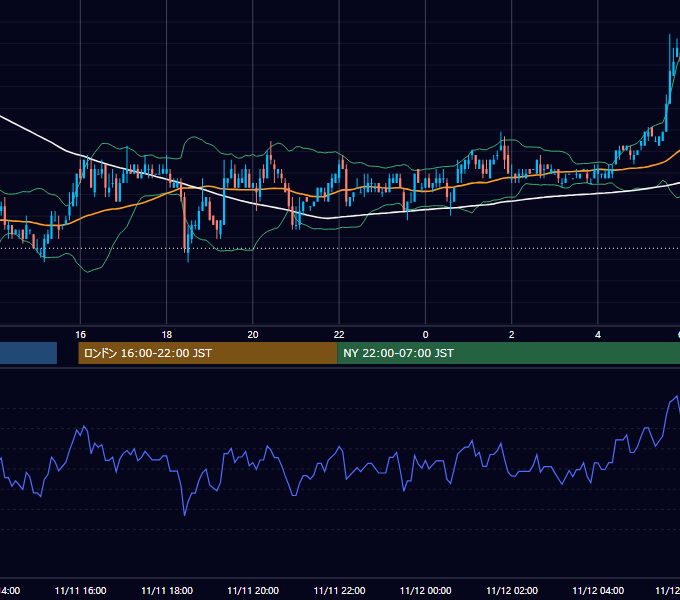Click the 11/11 20:00 date label

point(253,590)
